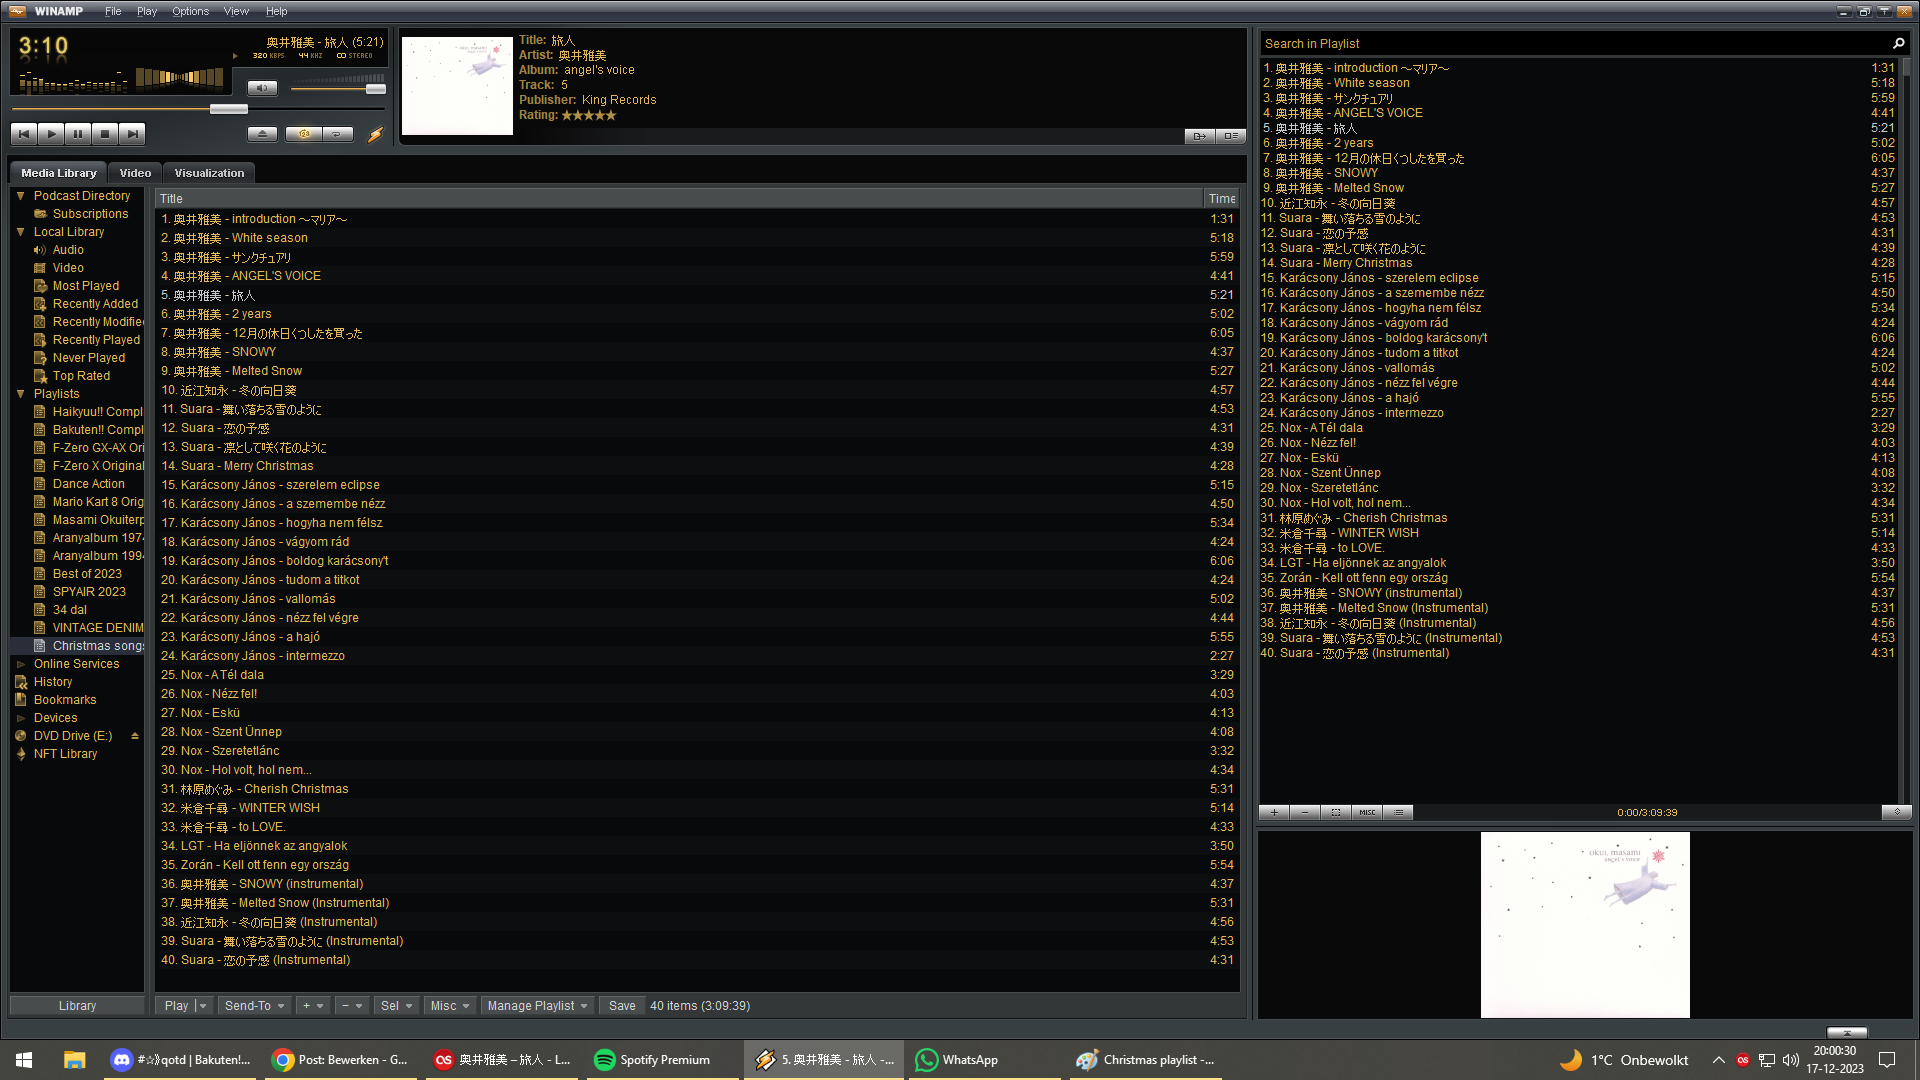Click the list options button in the playlist editor
Screen dimensions: 1920x1080
[1398, 812]
